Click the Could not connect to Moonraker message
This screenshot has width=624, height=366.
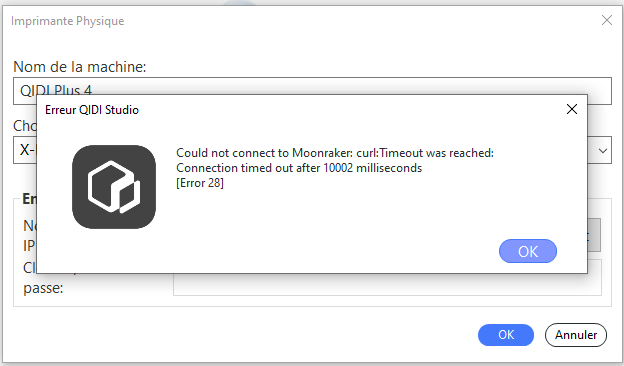click(x=335, y=153)
